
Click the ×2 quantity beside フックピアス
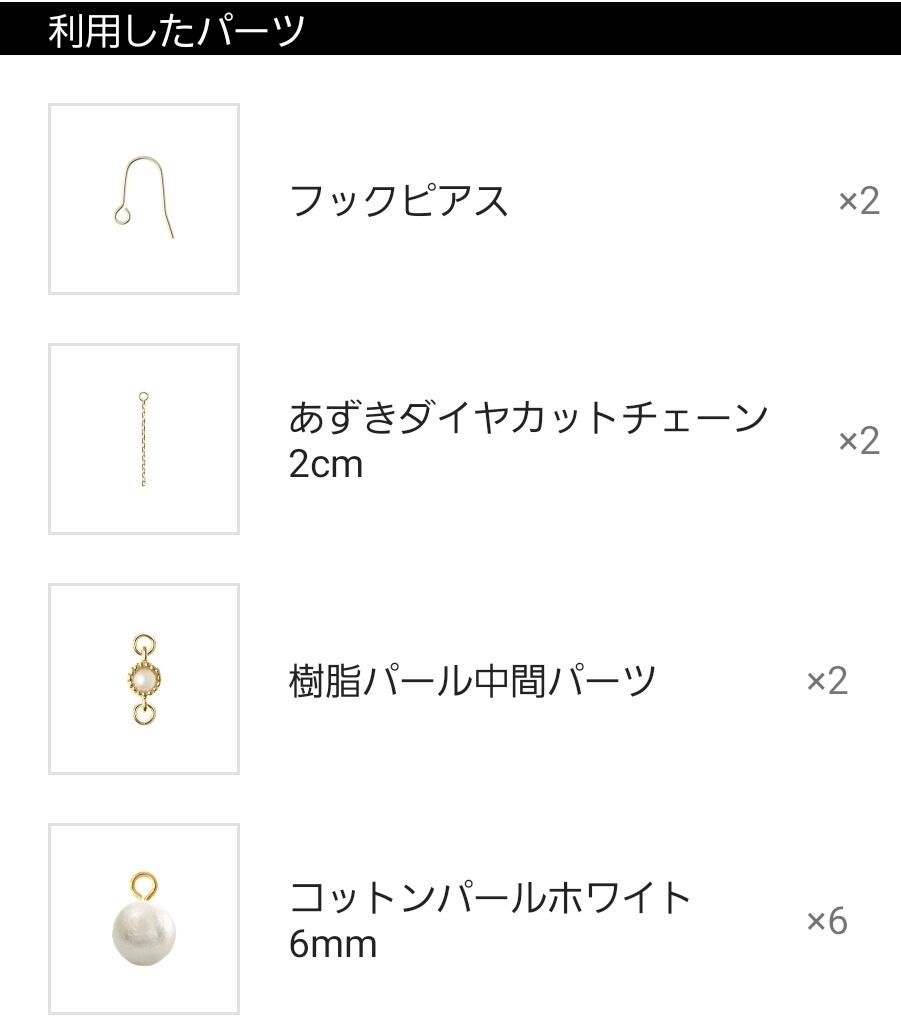(858, 201)
